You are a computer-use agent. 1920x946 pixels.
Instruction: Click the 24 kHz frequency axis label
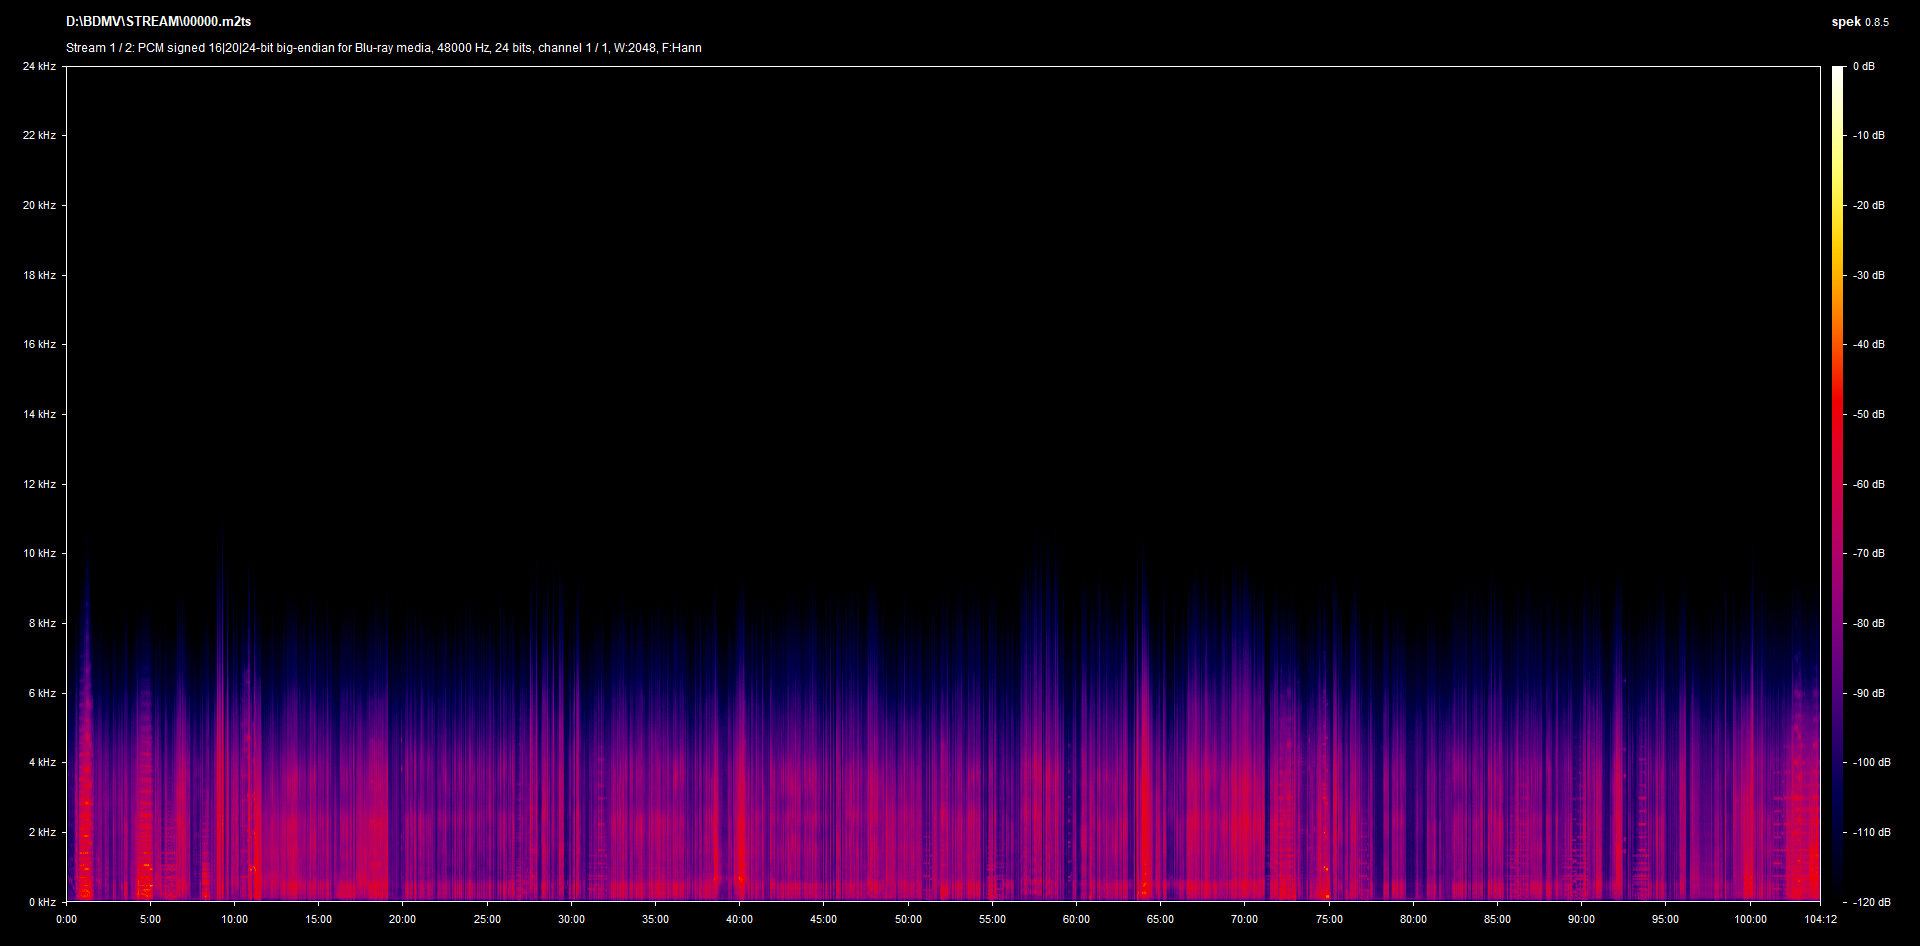tap(39, 66)
